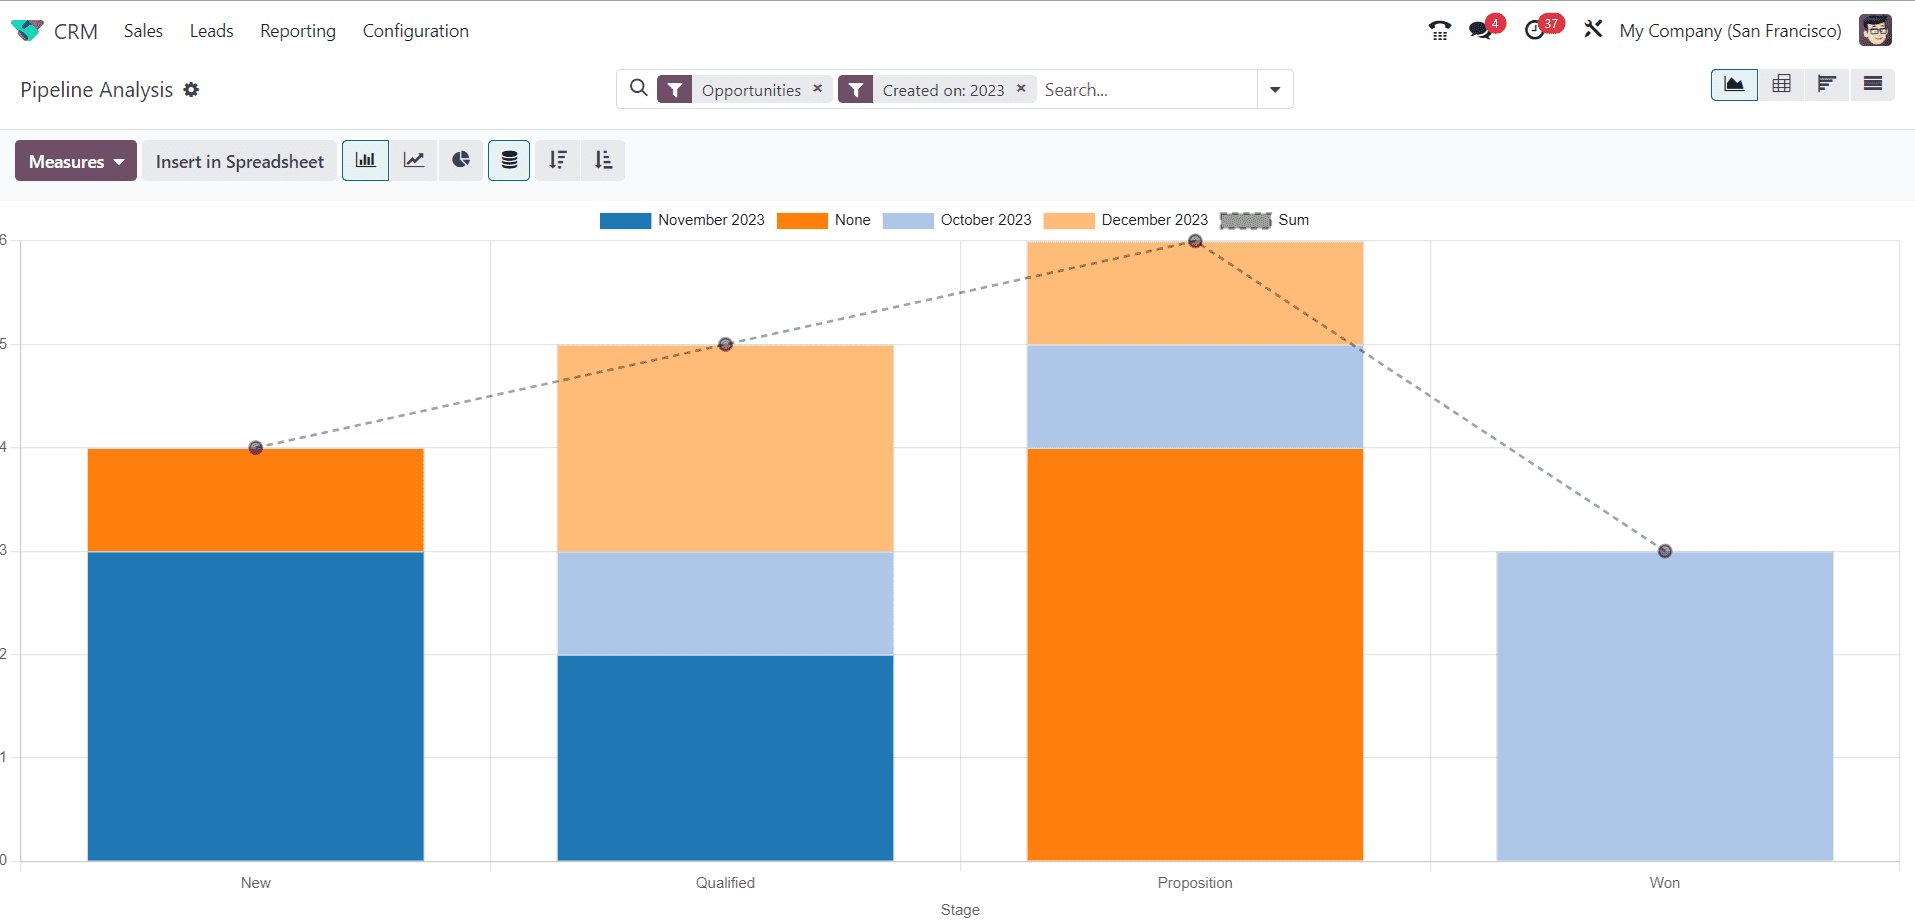The width and height of the screenshot is (1915, 921).
Task: Open the activities clock icon
Action: coord(1535,31)
